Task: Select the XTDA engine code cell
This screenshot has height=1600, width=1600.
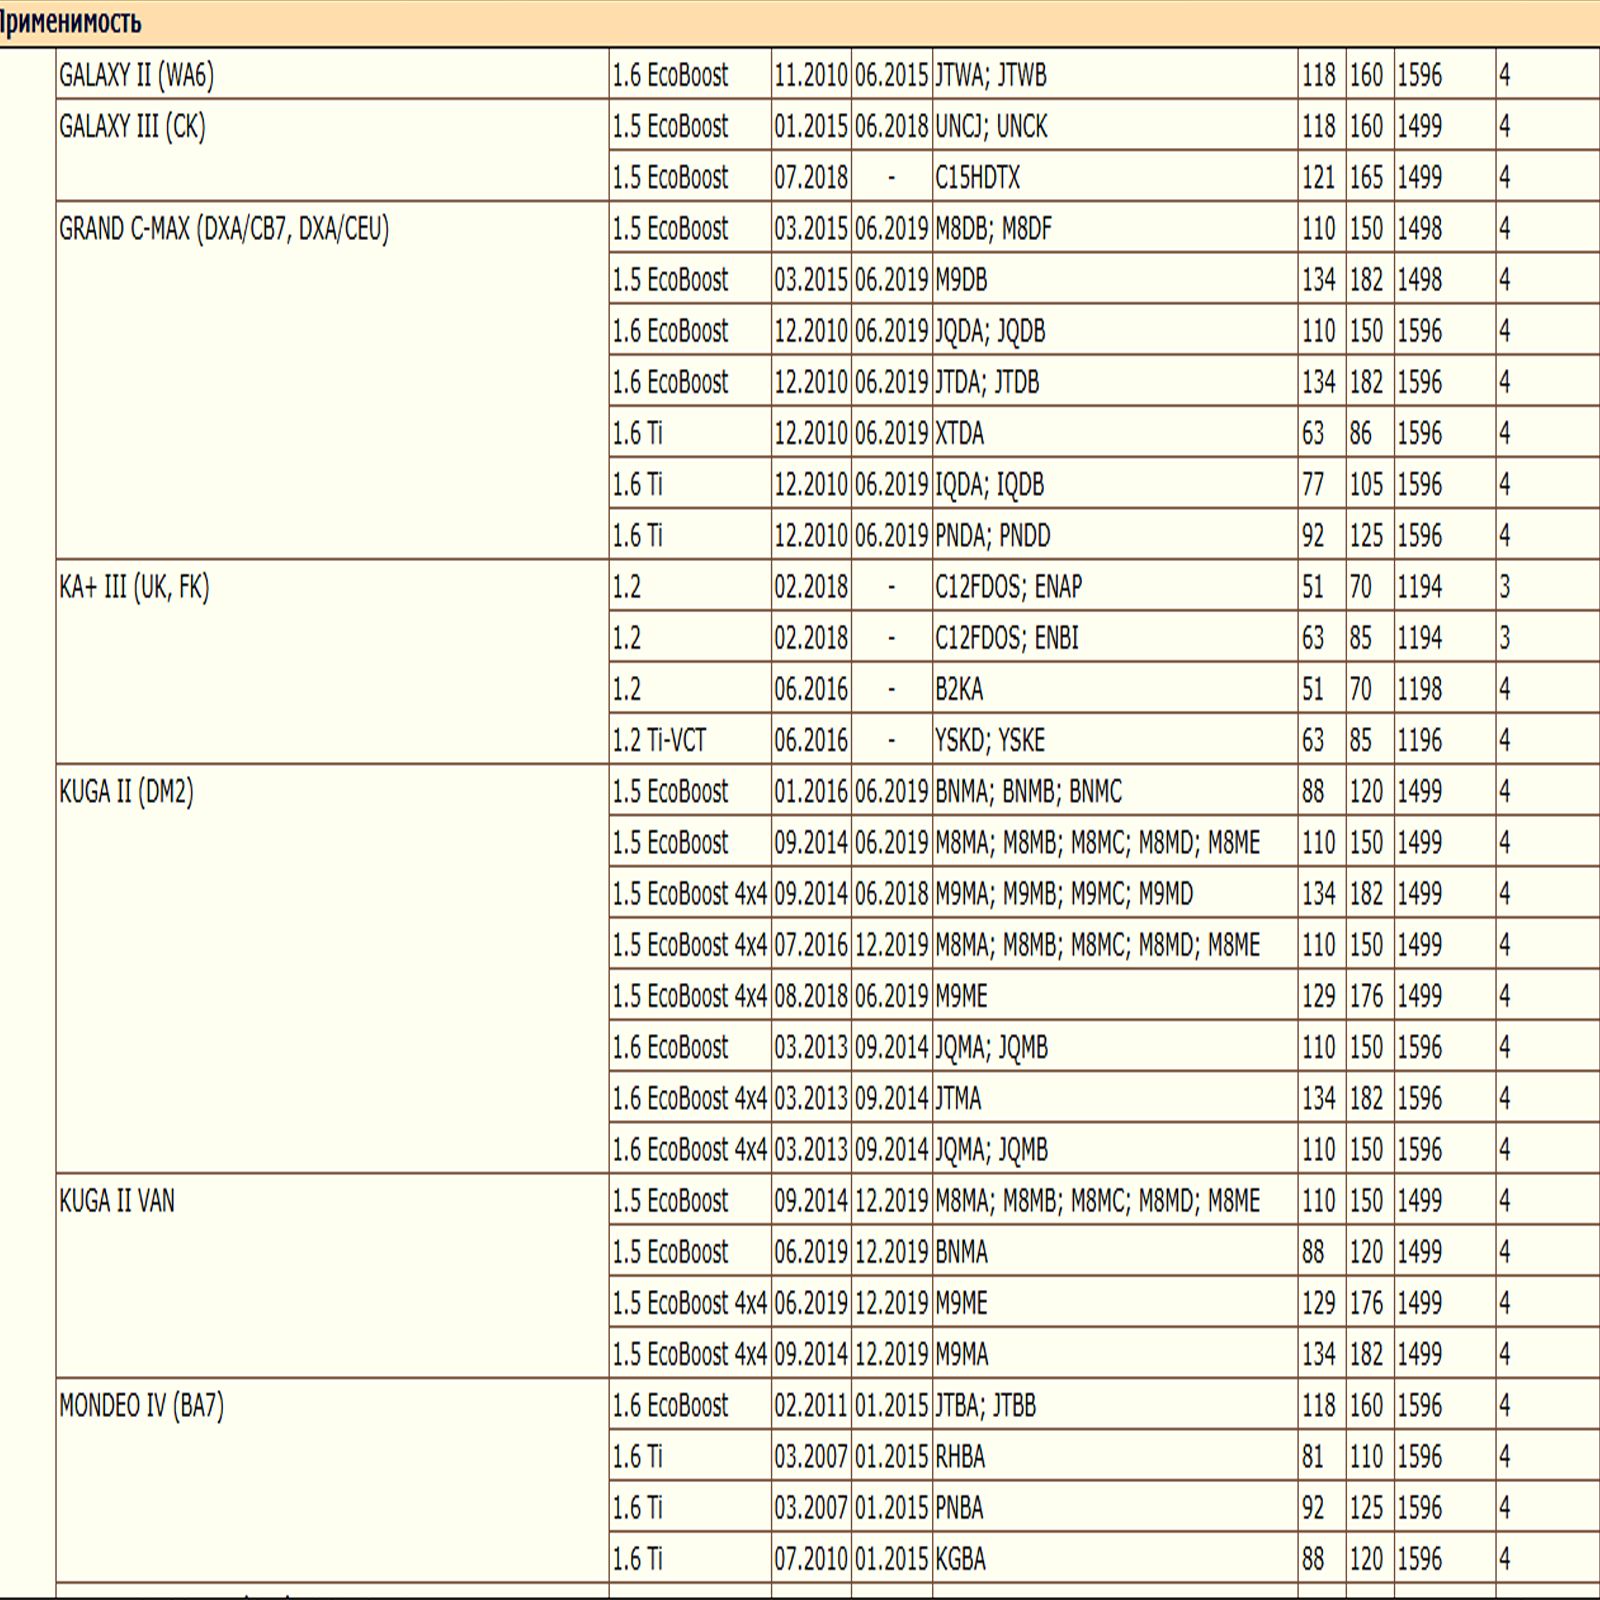Action: tap(959, 434)
